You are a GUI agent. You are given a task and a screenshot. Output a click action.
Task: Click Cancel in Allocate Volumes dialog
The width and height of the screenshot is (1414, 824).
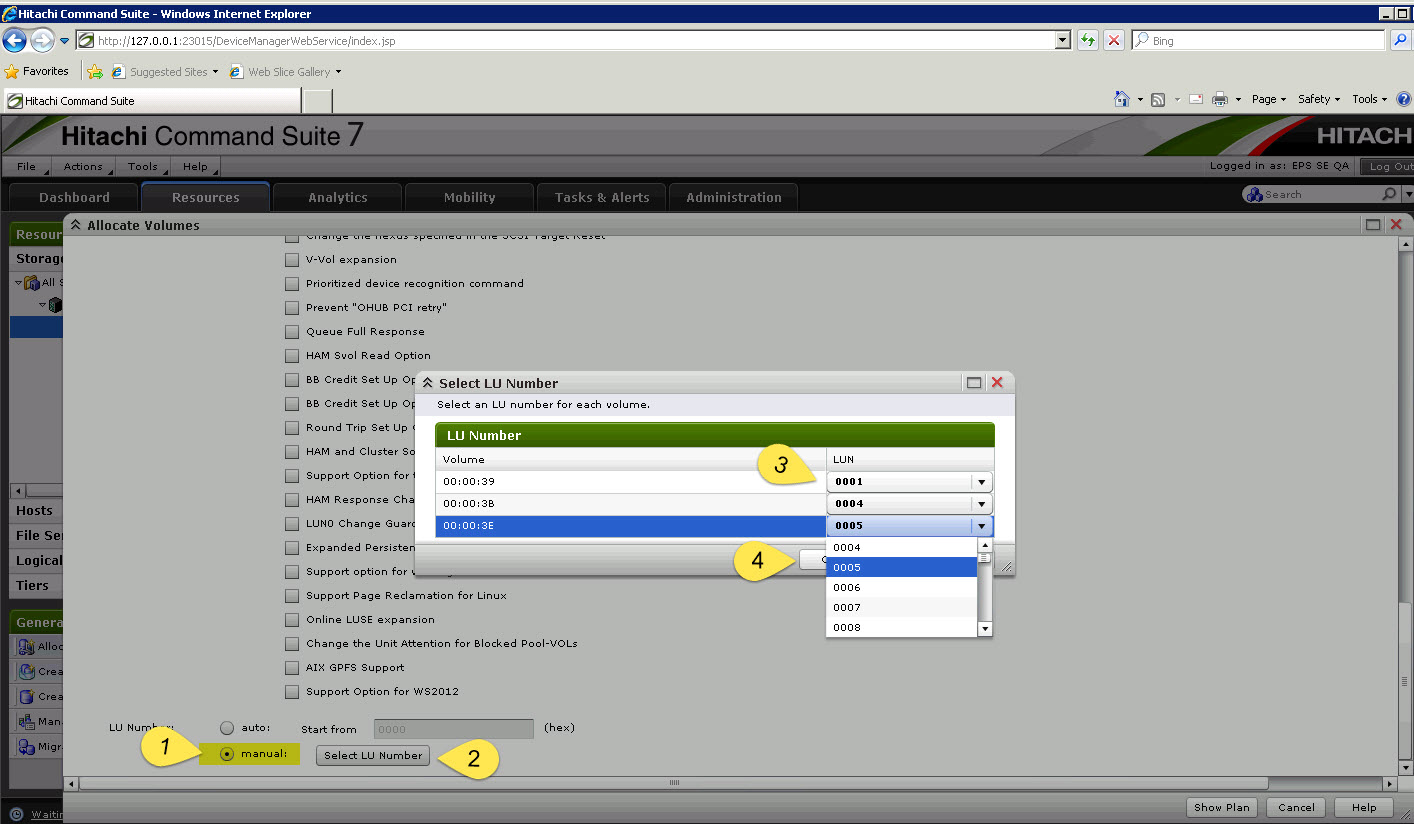point(1296,807)
